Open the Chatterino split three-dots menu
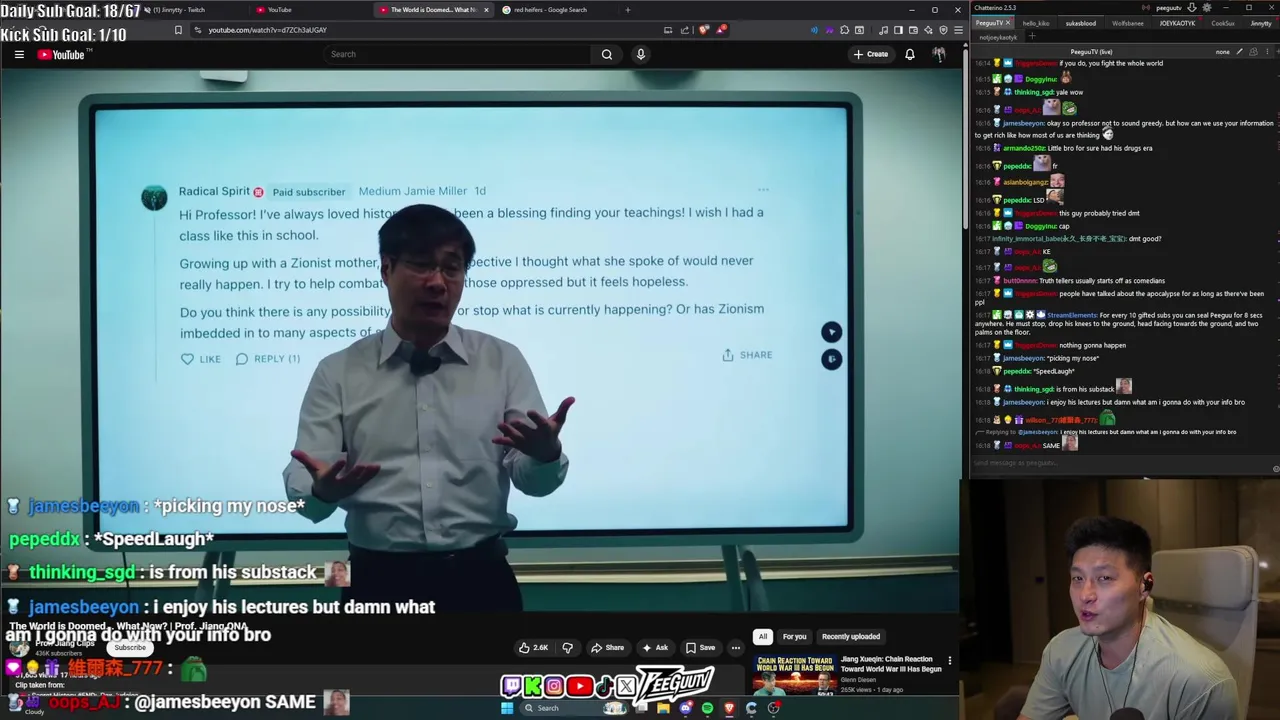The image size is (1280, 720). click(1267, 52)
